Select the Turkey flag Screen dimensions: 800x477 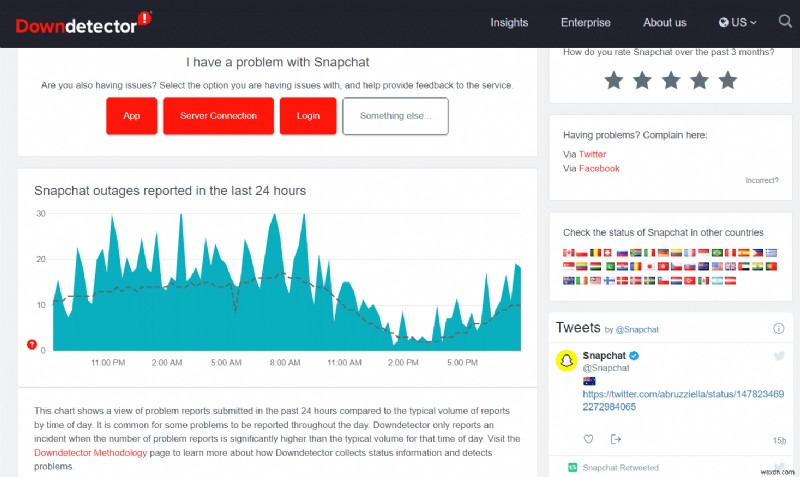tap(690, 281)
